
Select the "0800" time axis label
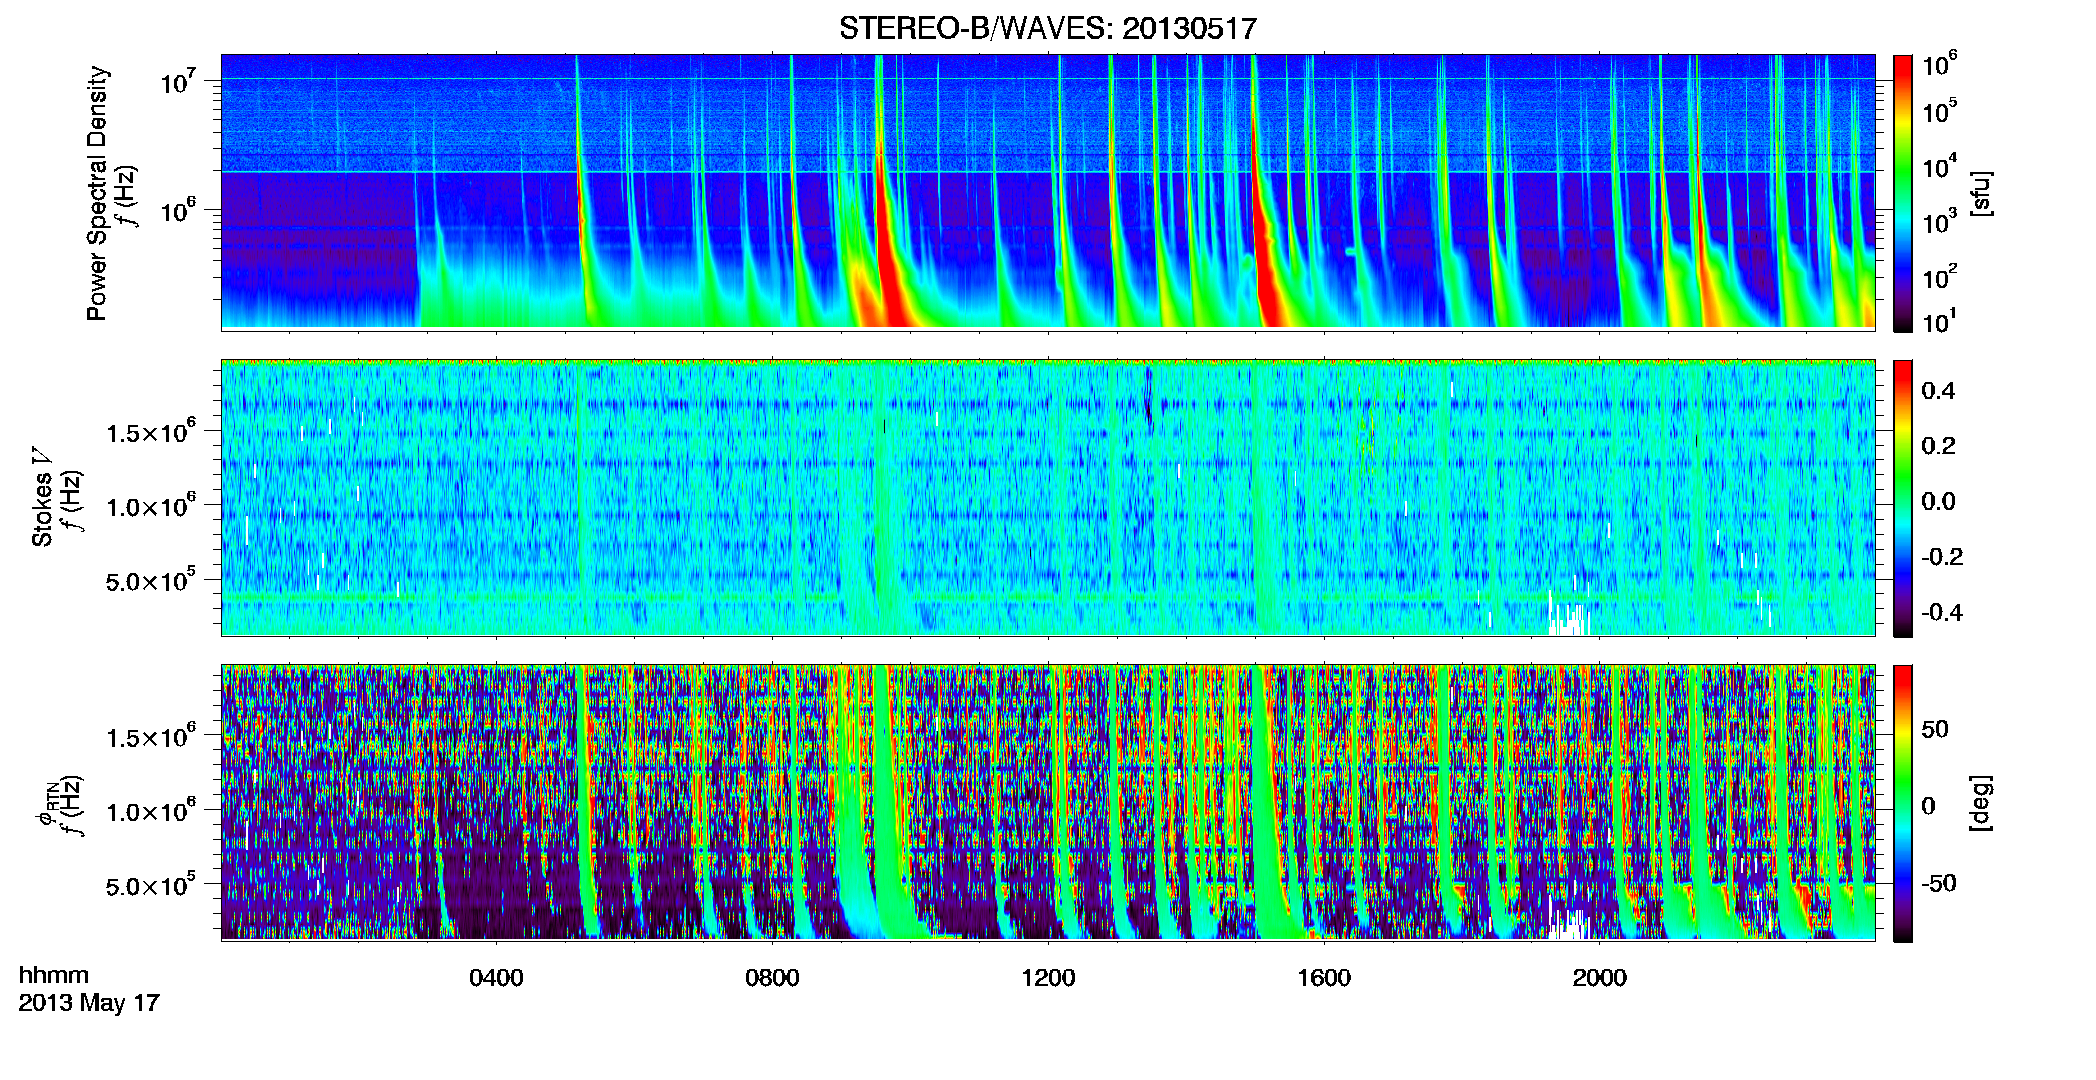772,978
